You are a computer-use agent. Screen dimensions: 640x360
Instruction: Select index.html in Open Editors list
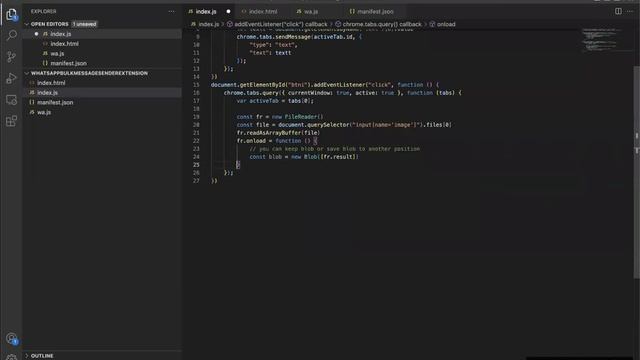pos(102,44)
